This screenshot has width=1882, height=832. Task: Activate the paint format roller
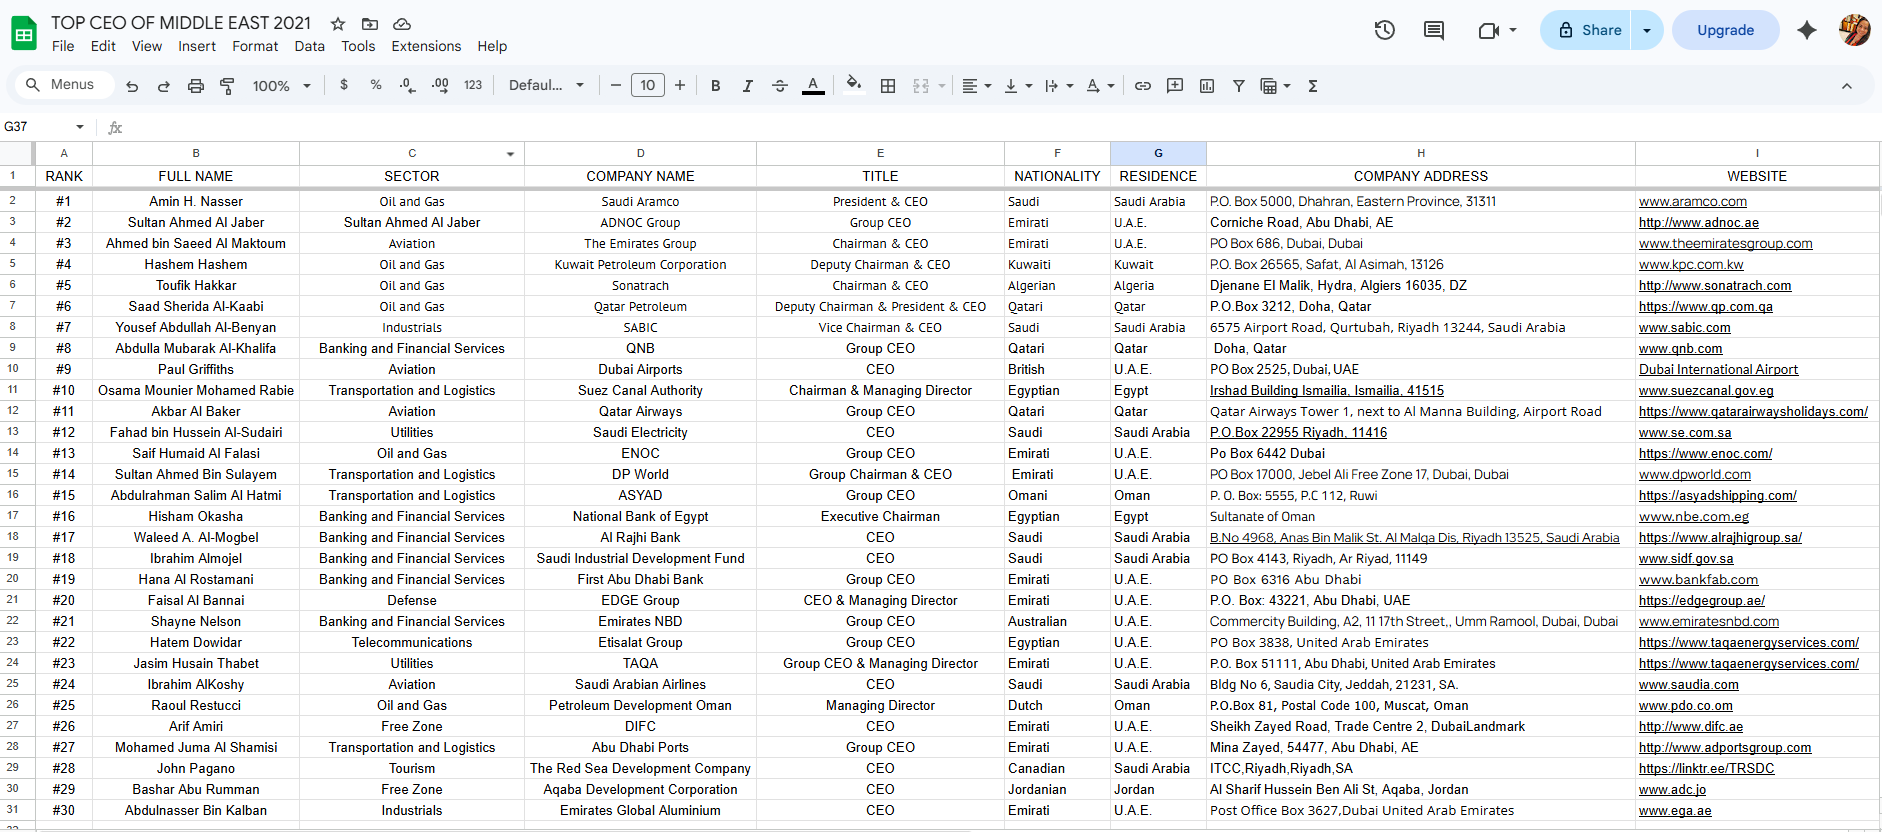point(228,86)
